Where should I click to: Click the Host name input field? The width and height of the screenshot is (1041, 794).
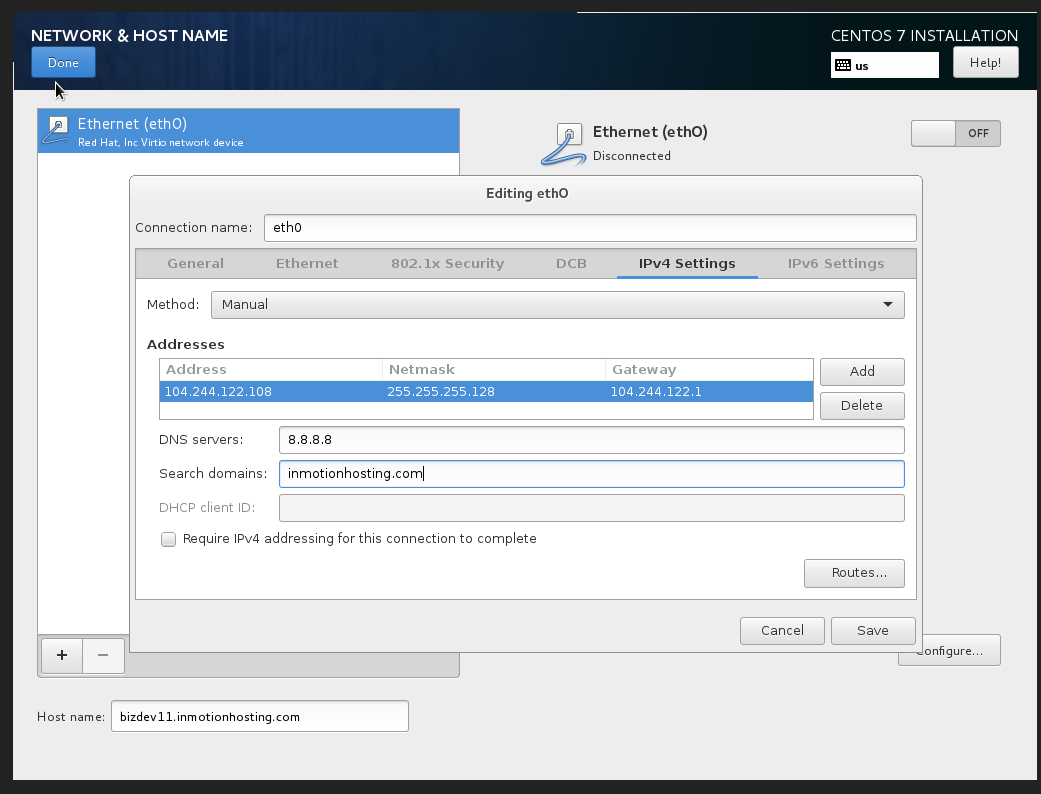pos(259,716)
